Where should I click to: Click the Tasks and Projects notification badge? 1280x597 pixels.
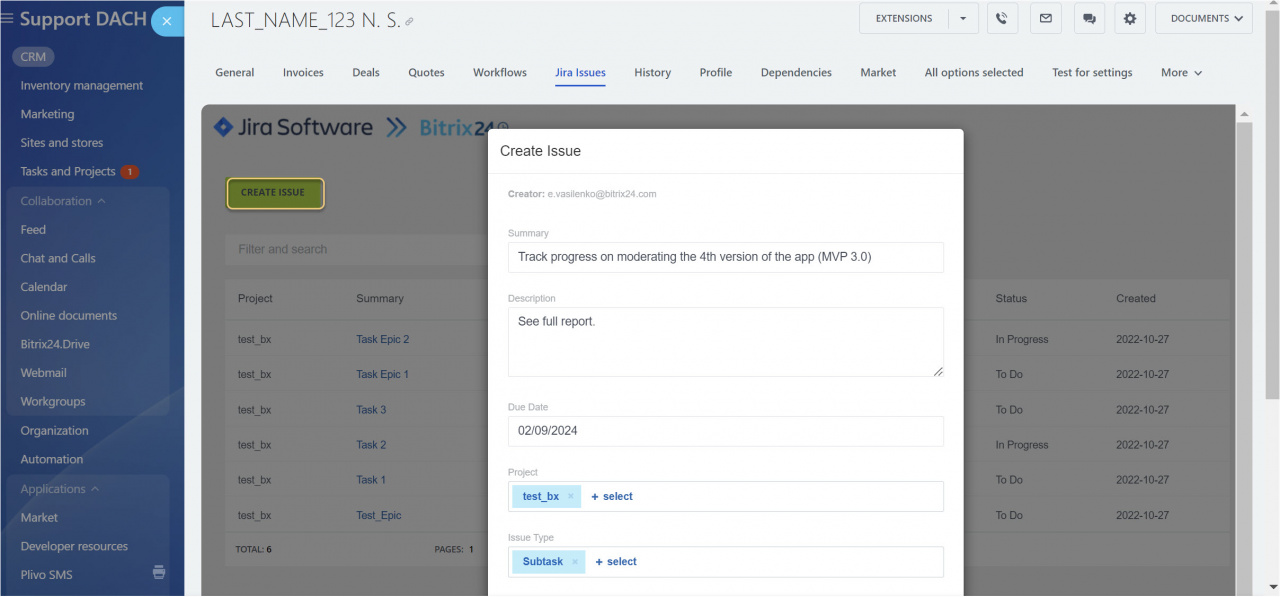coord(130,172)
